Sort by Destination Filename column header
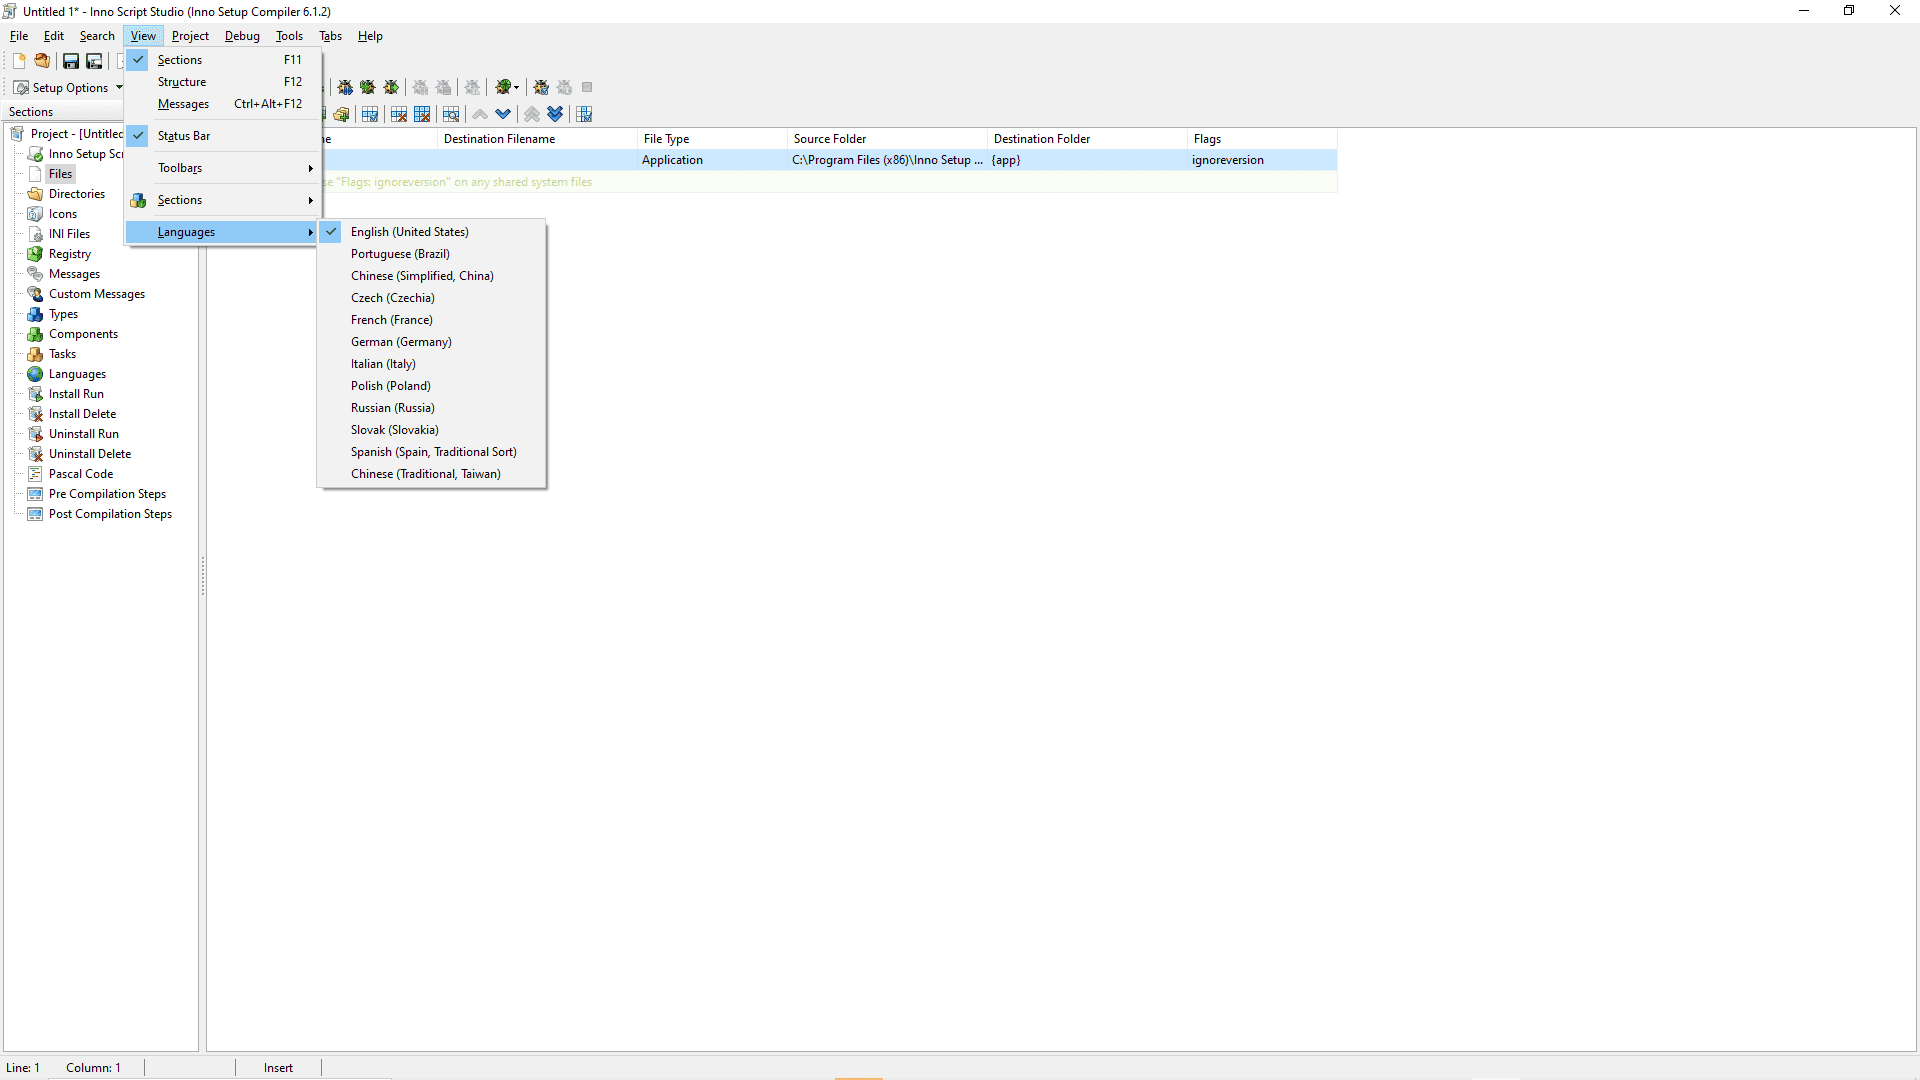1920x1080 pixels. 538,139
